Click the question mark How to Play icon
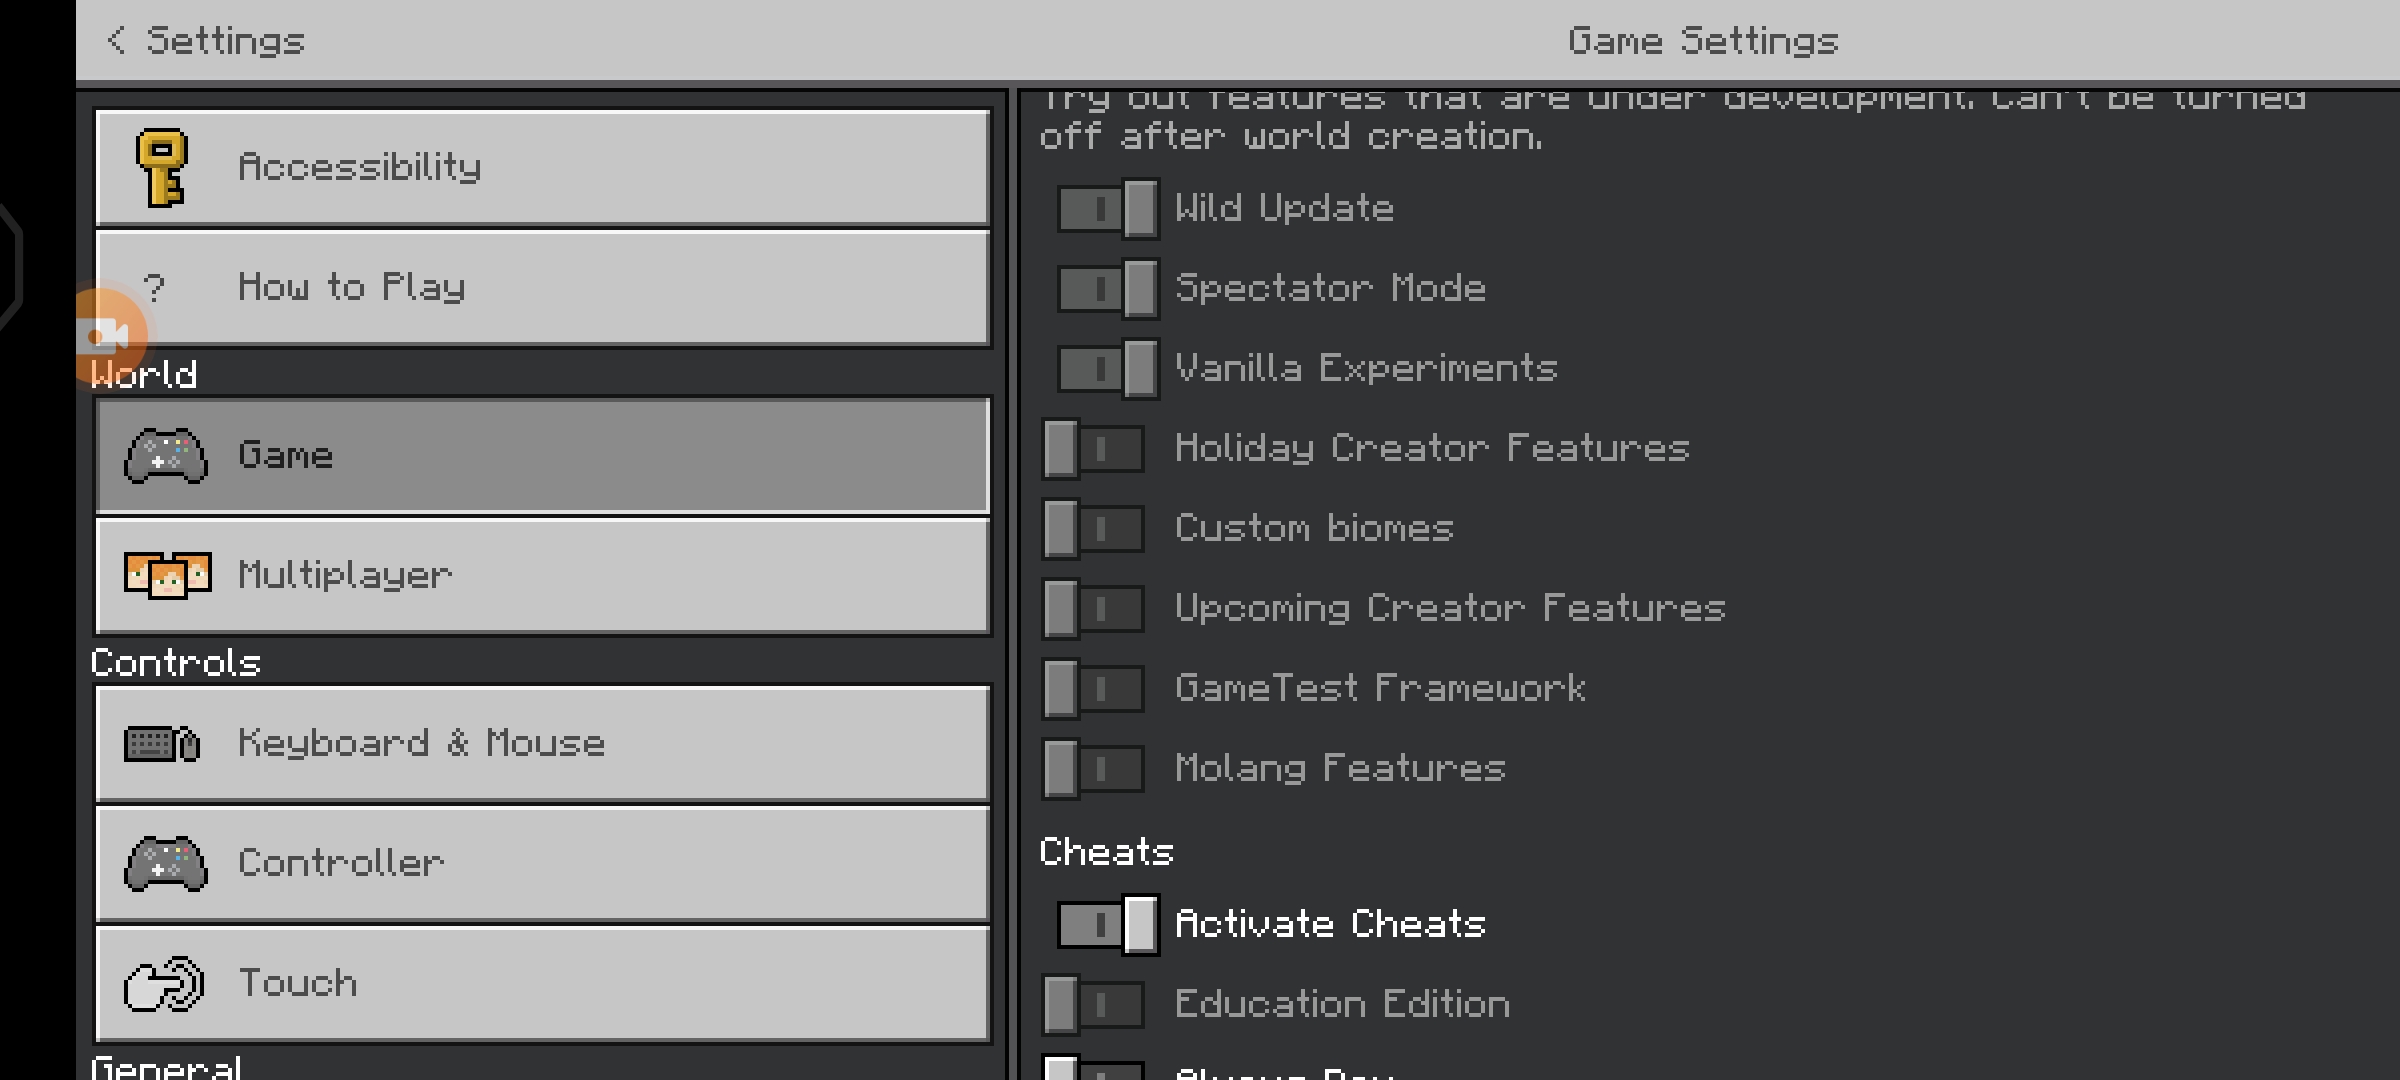Image resolution: width=2400 pixels, height=1080 pixels. pyautogui.click(x=154, y=288)
